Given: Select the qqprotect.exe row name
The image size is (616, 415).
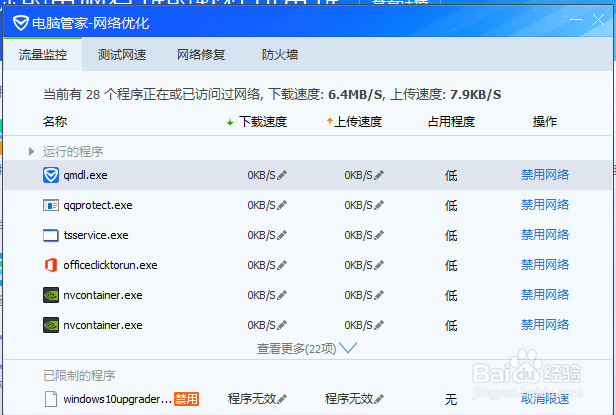Looking at the screenshot, I should (98, 205).
